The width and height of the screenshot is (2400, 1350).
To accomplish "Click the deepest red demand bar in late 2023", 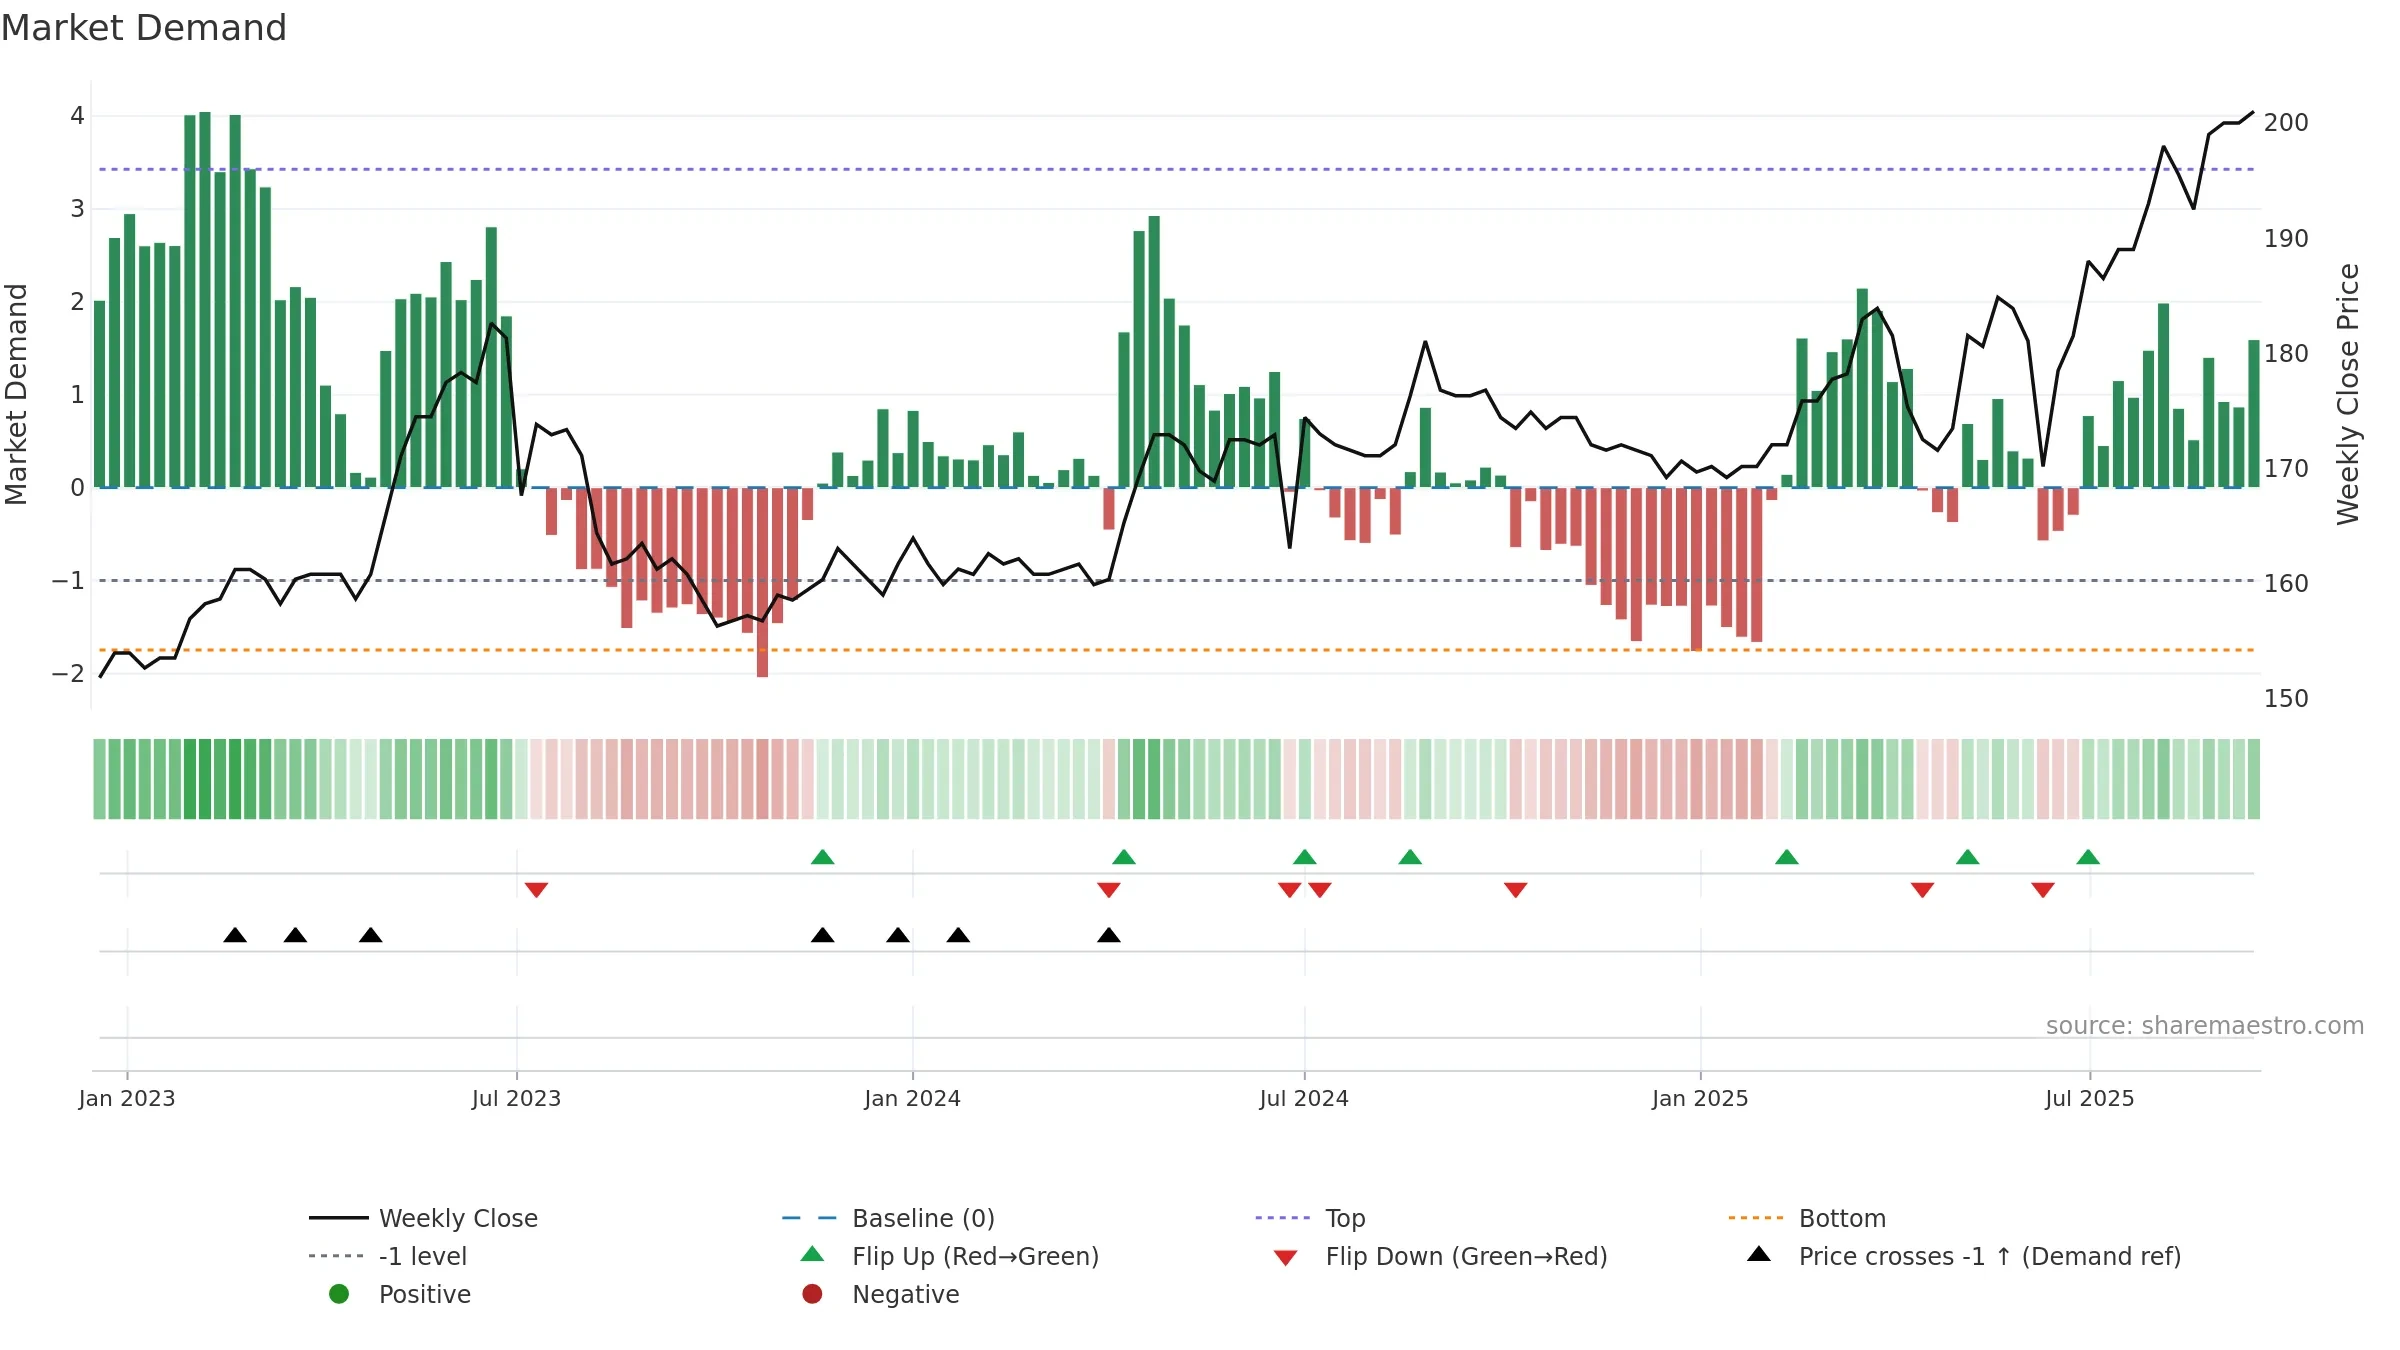I will pos(762,582).
